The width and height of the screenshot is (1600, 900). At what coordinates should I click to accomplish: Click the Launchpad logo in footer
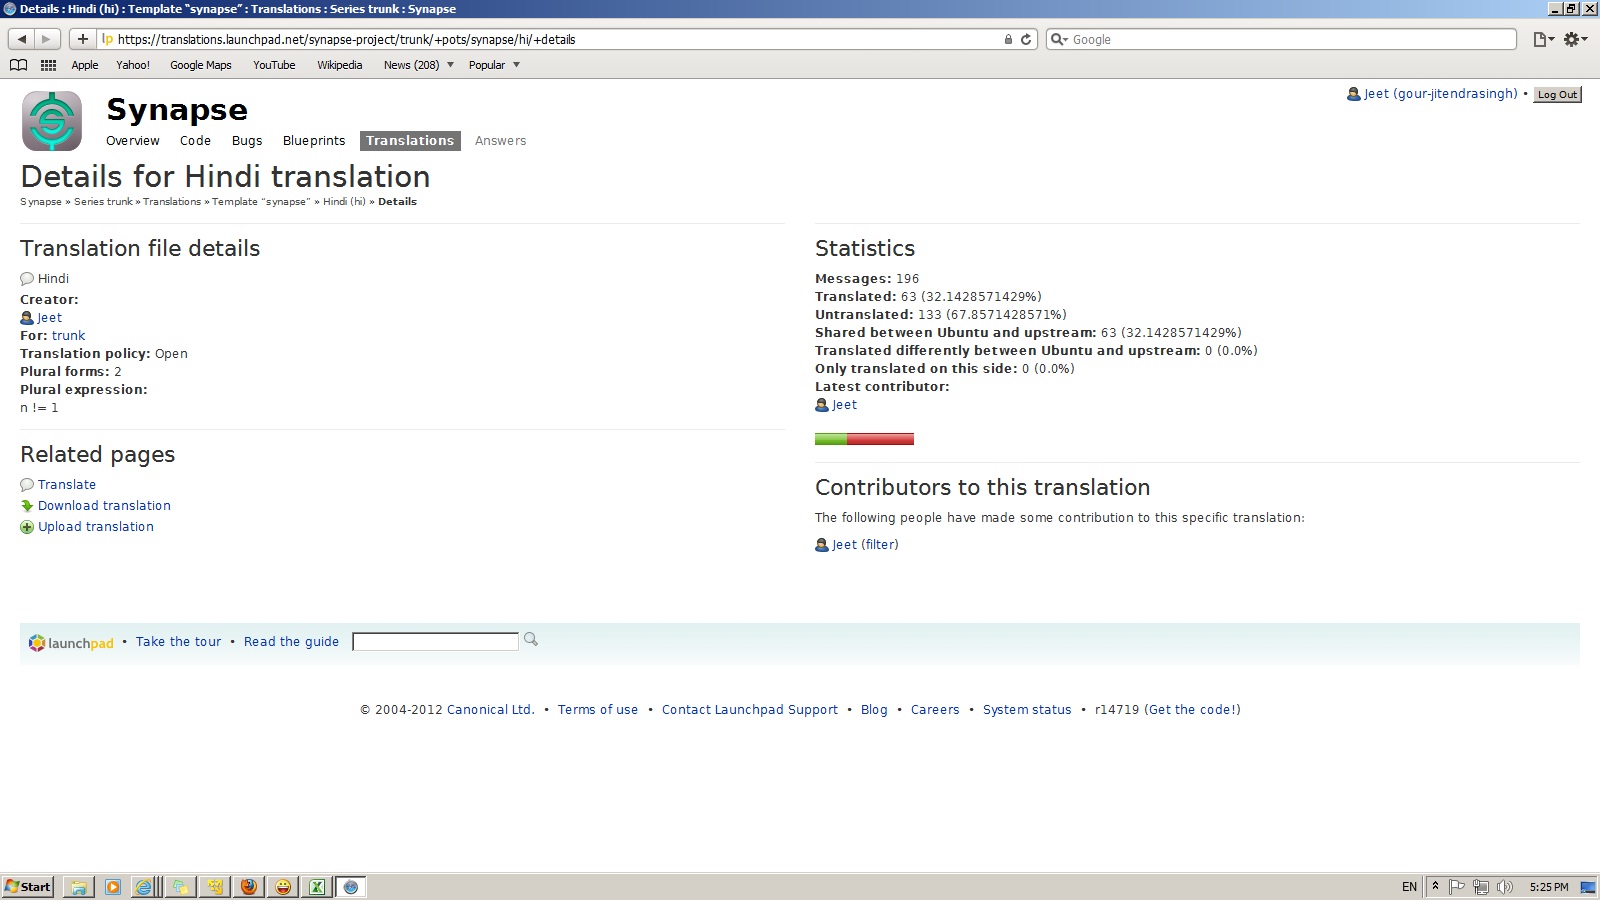[71, 643]
